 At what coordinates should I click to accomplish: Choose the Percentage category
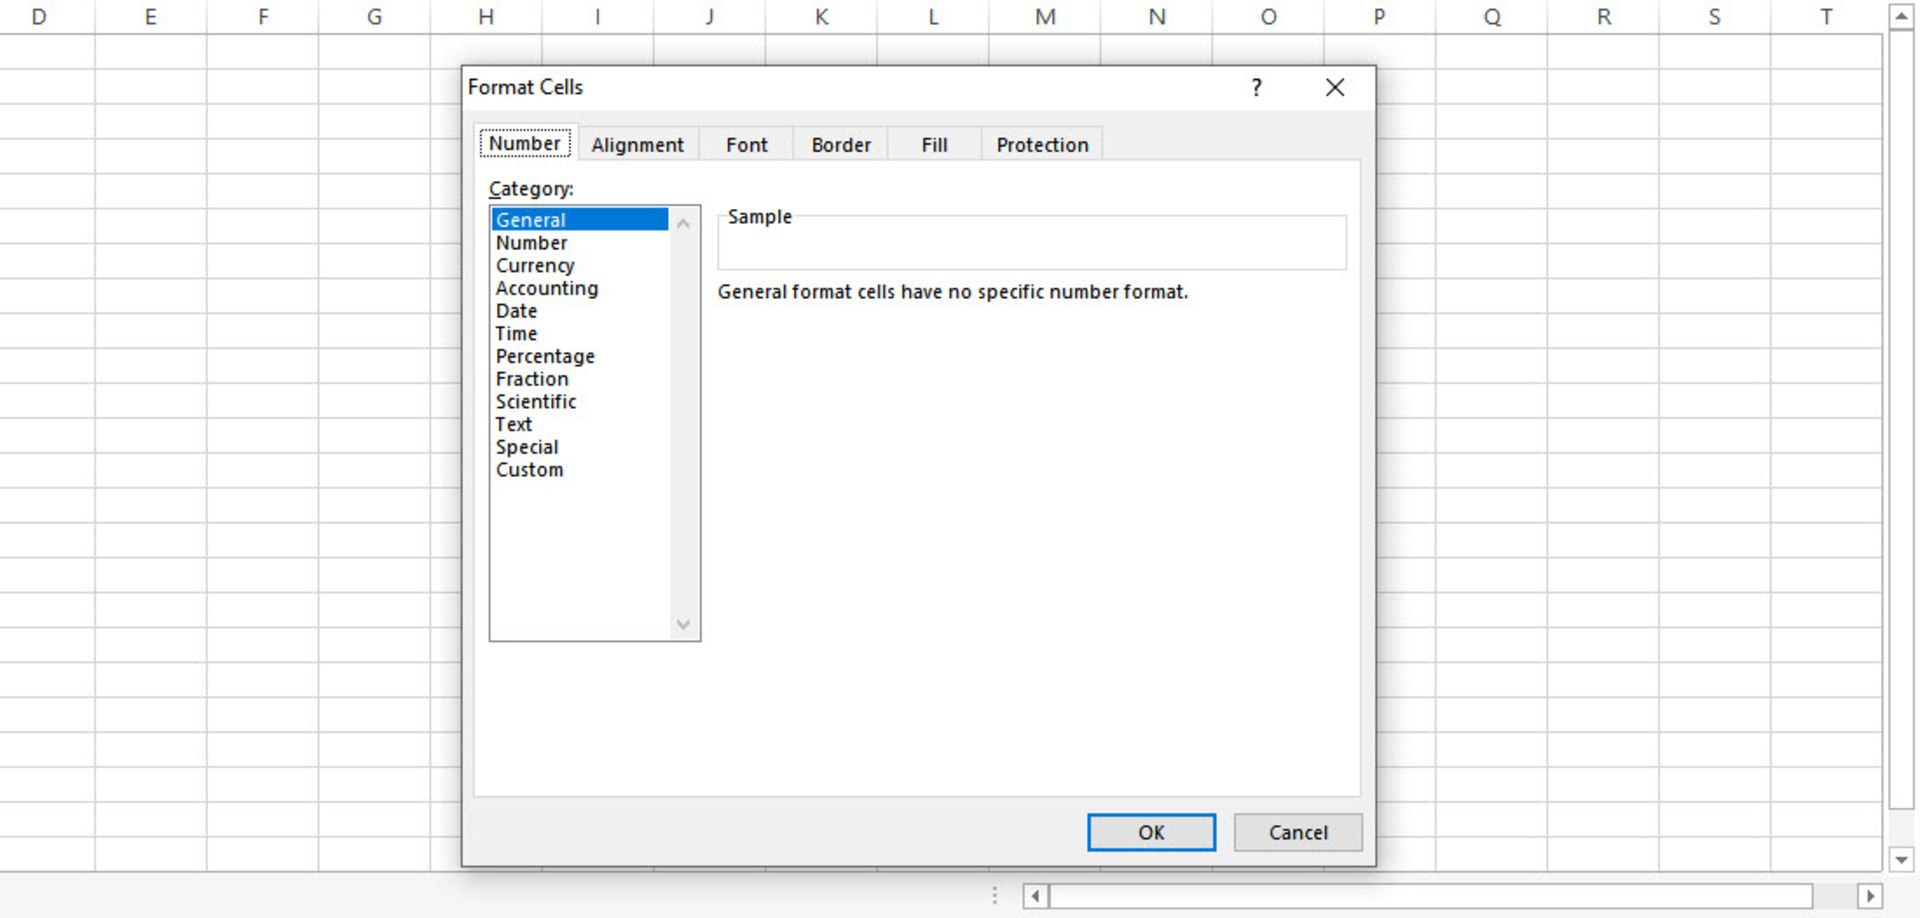point(545,357)
